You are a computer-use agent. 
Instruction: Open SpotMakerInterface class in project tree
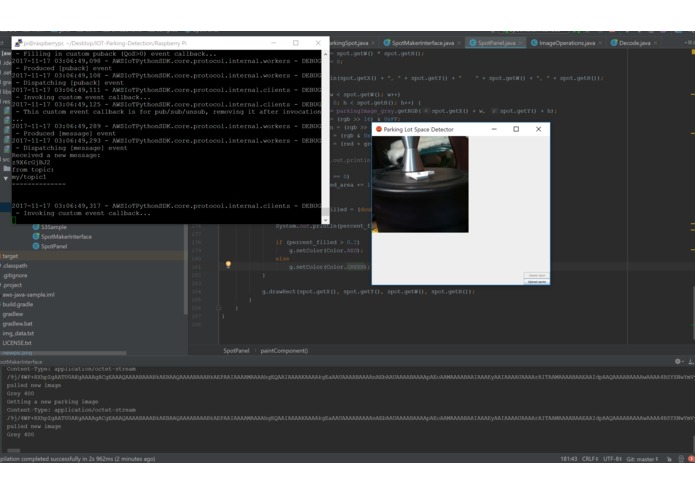[66, 237]
